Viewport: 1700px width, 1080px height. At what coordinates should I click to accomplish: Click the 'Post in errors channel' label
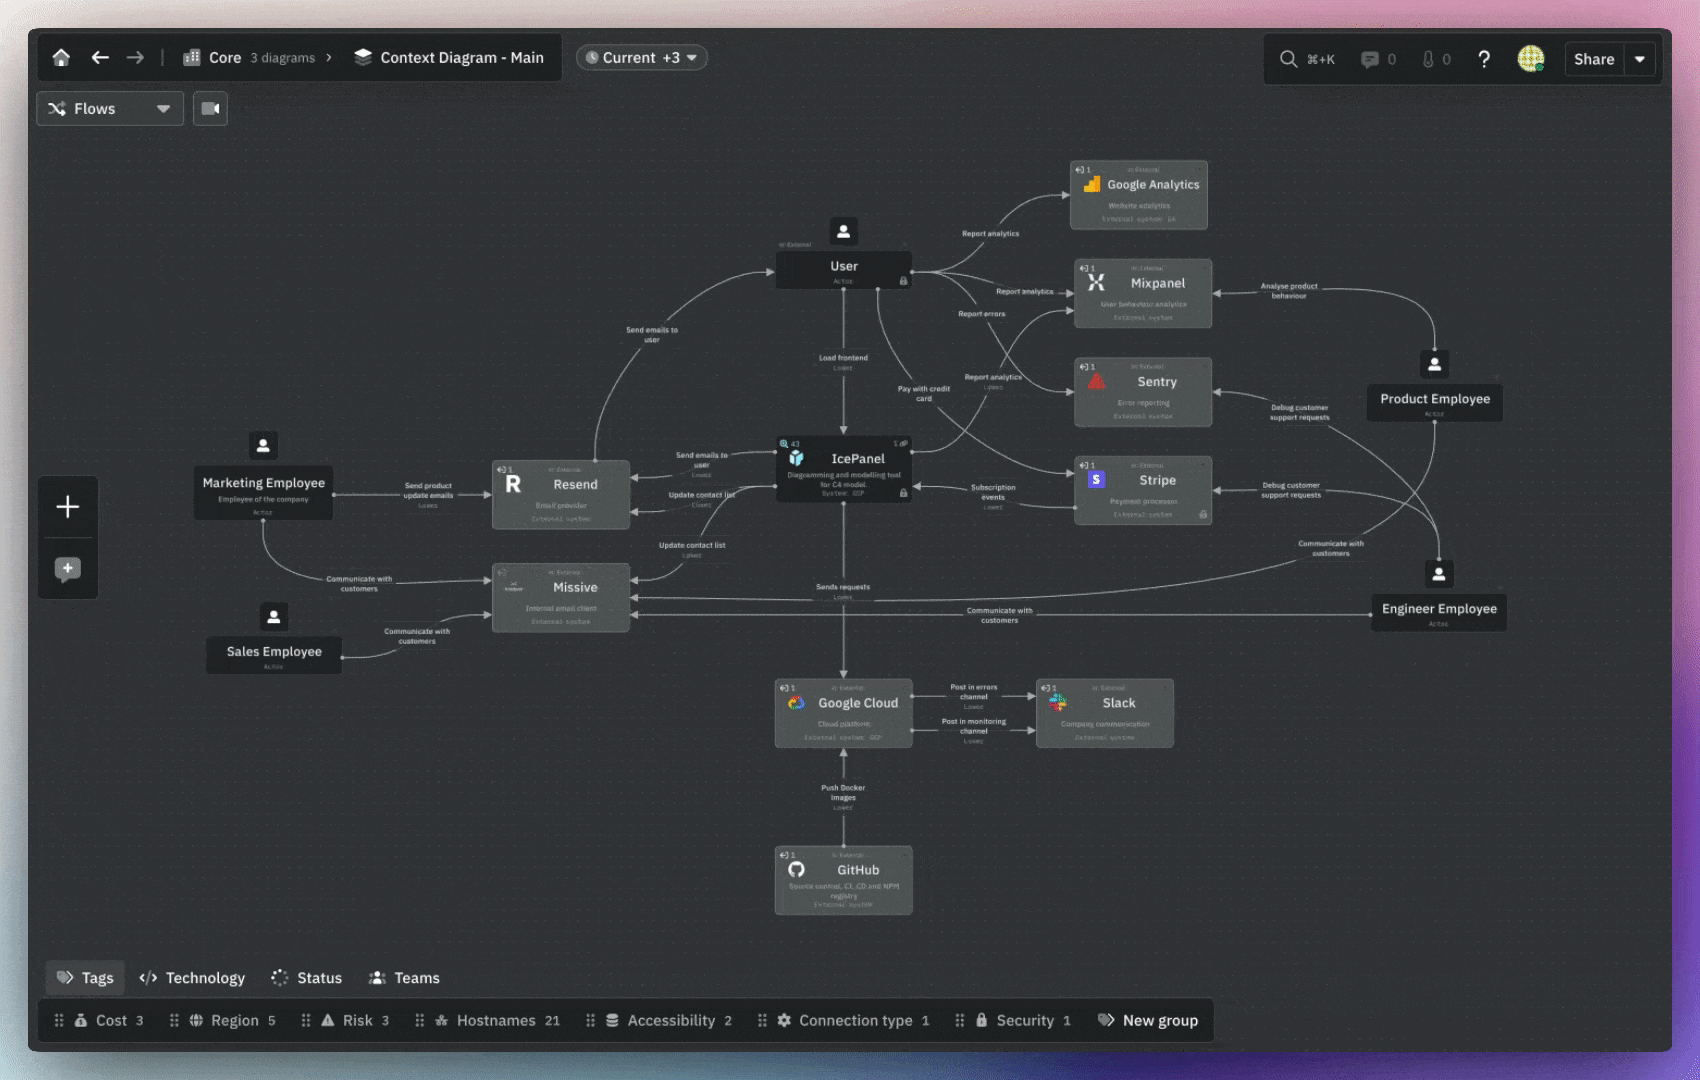[974, 692]
